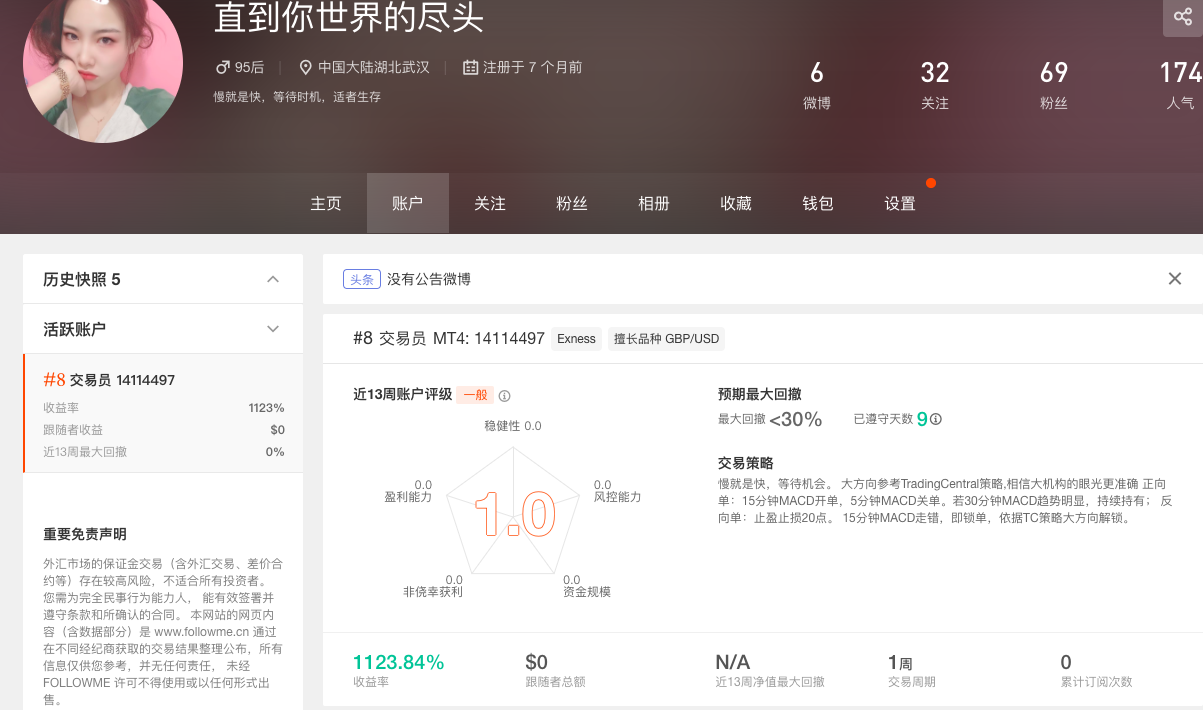
Task: Click the 1123.84% 收益率 value
Action: point(398,662)
